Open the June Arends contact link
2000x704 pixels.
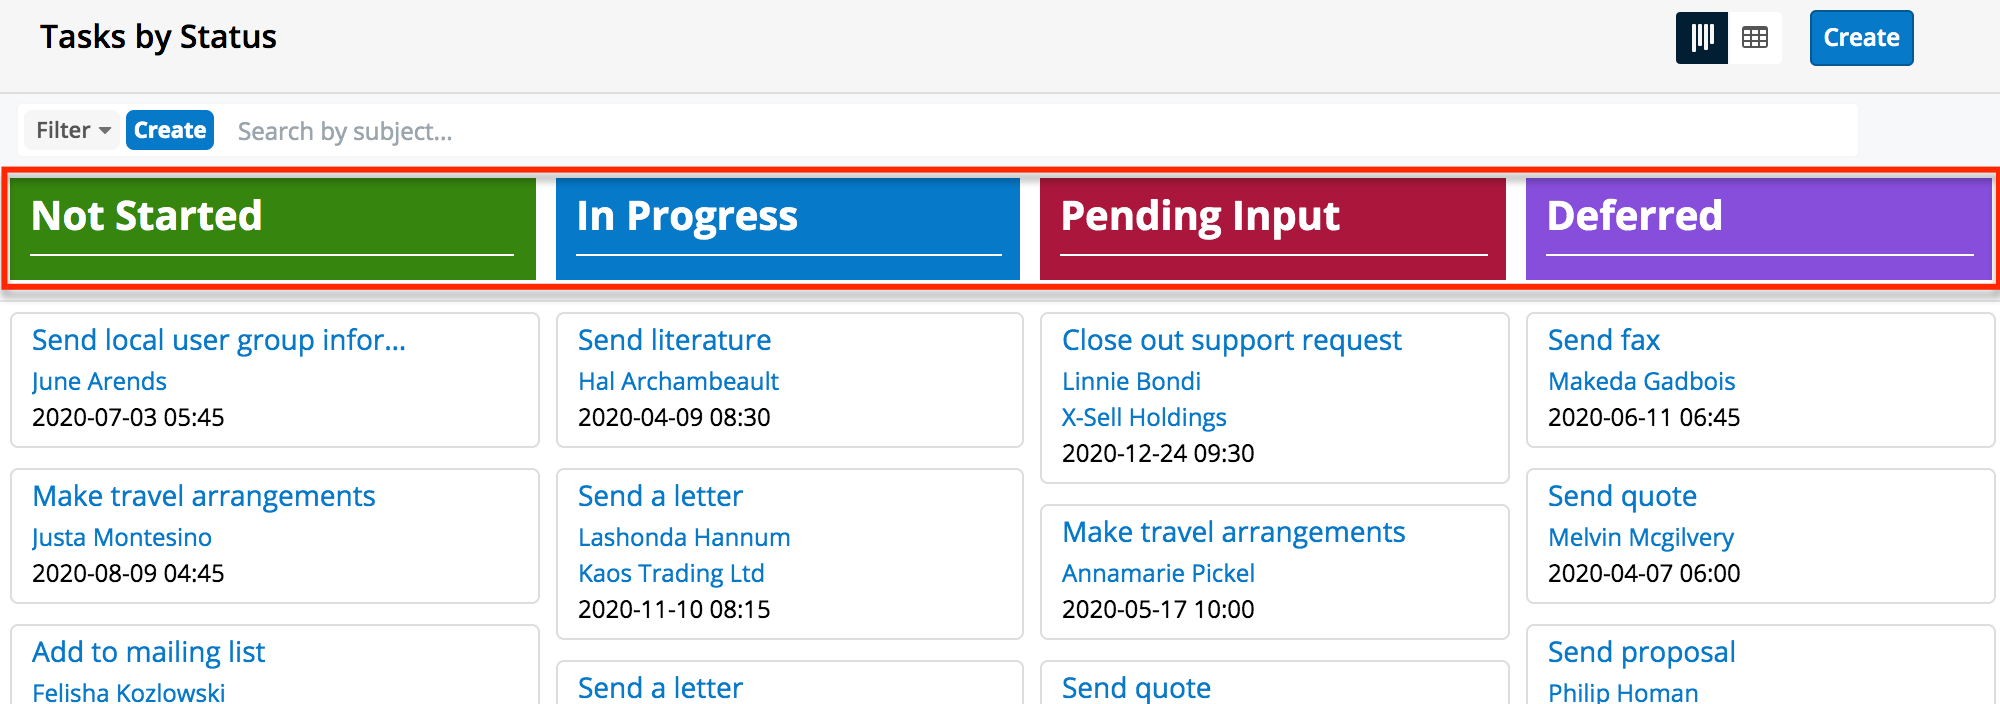click(x=99, y=381)
